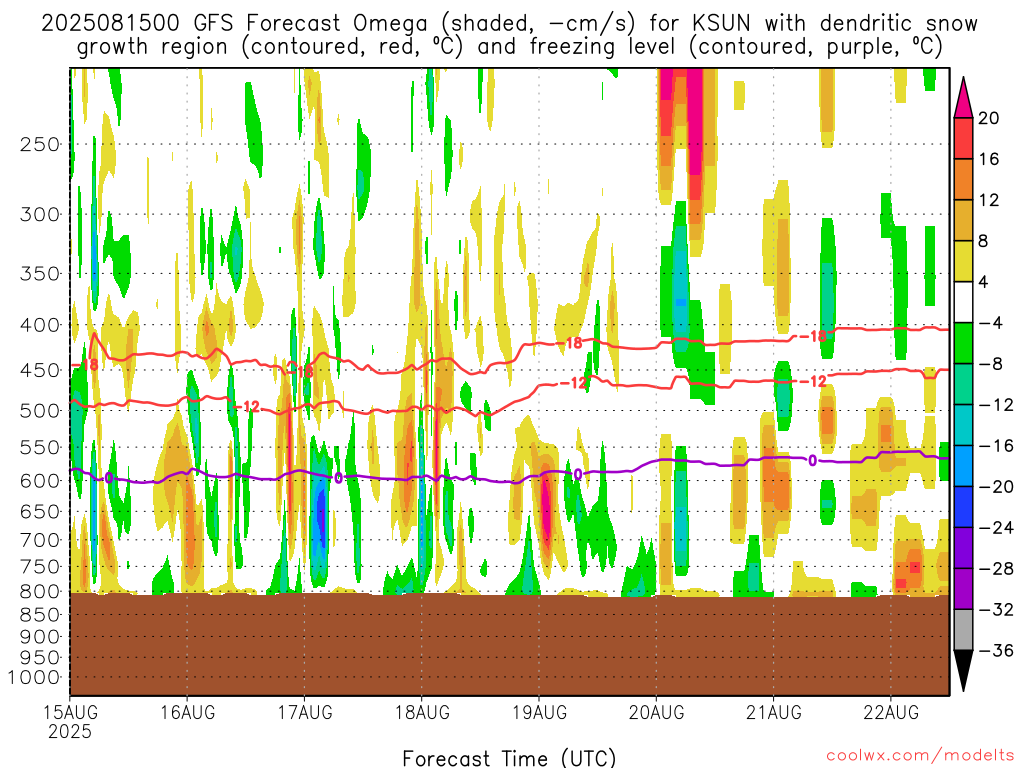The image size is (1024, 768).
Task: Click the colorbar value -16
Action: pos(995,446)
